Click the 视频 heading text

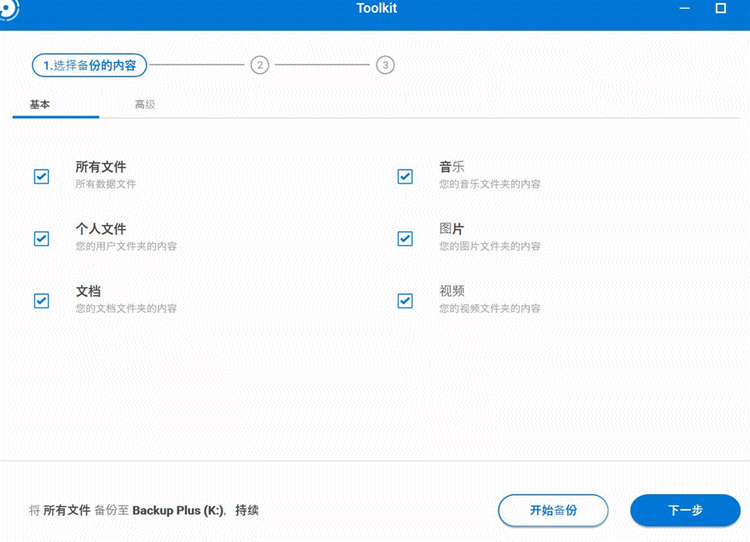coord(452,291)
